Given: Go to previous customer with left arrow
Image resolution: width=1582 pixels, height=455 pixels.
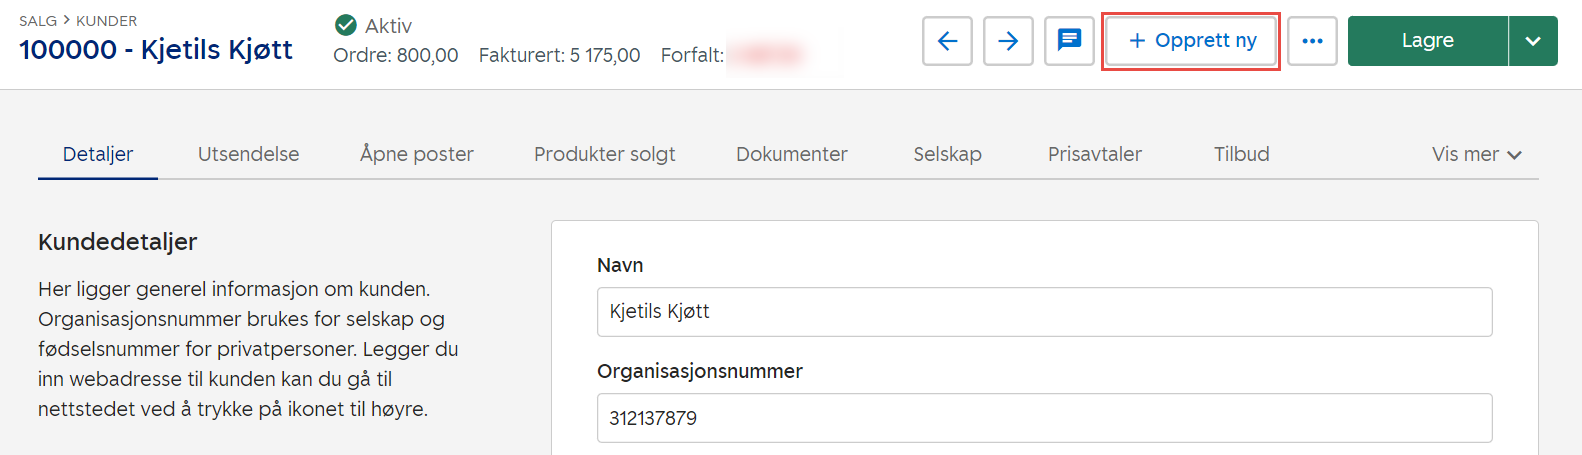Looking at the screenshot, I should click(x=947, y=41).
